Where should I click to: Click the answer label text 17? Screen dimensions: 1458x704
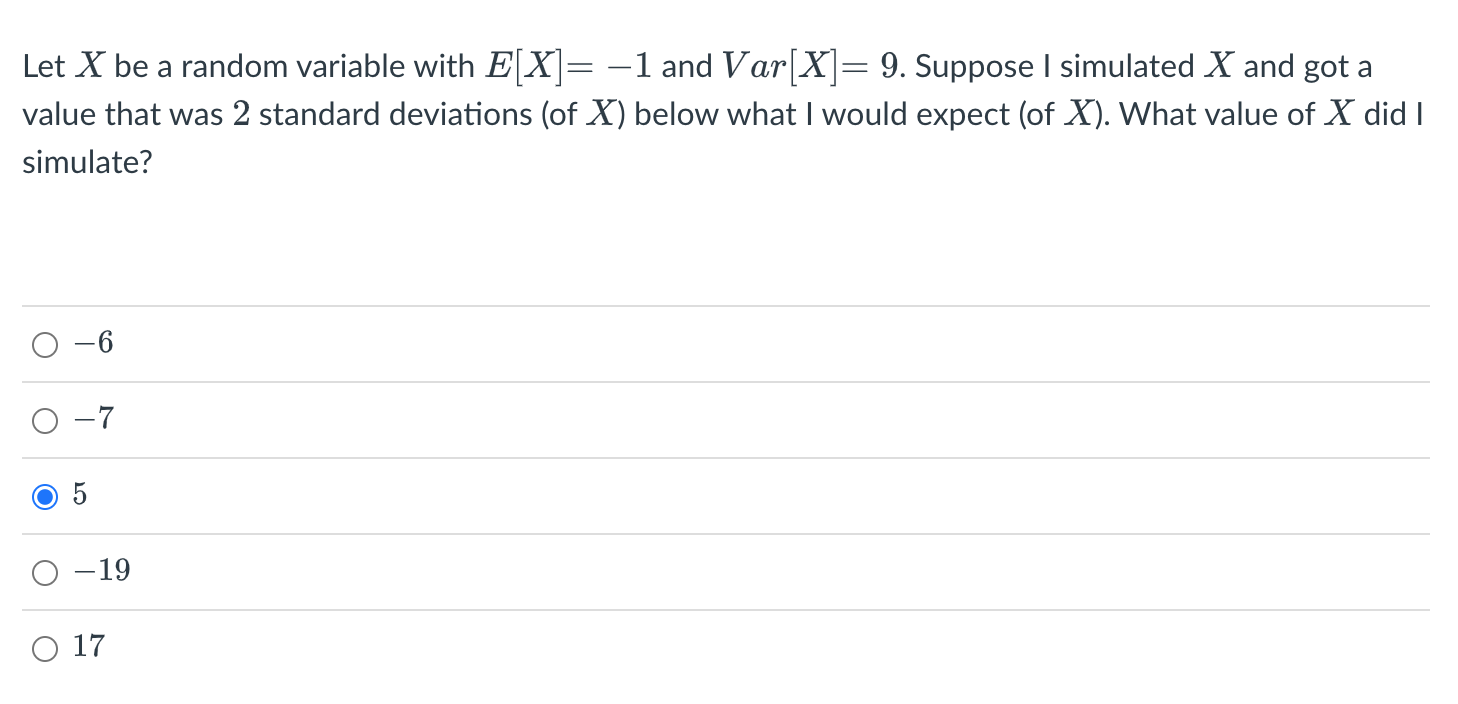point(87,645)
